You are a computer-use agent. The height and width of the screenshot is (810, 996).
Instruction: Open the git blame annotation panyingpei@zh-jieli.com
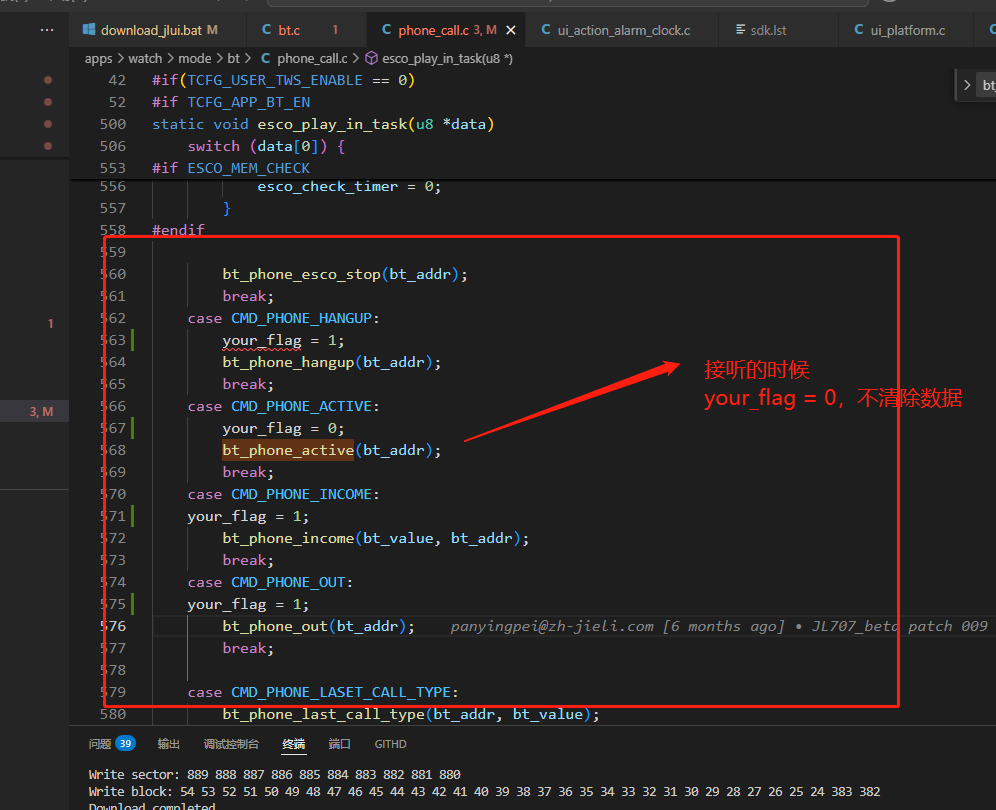[718, 626]
